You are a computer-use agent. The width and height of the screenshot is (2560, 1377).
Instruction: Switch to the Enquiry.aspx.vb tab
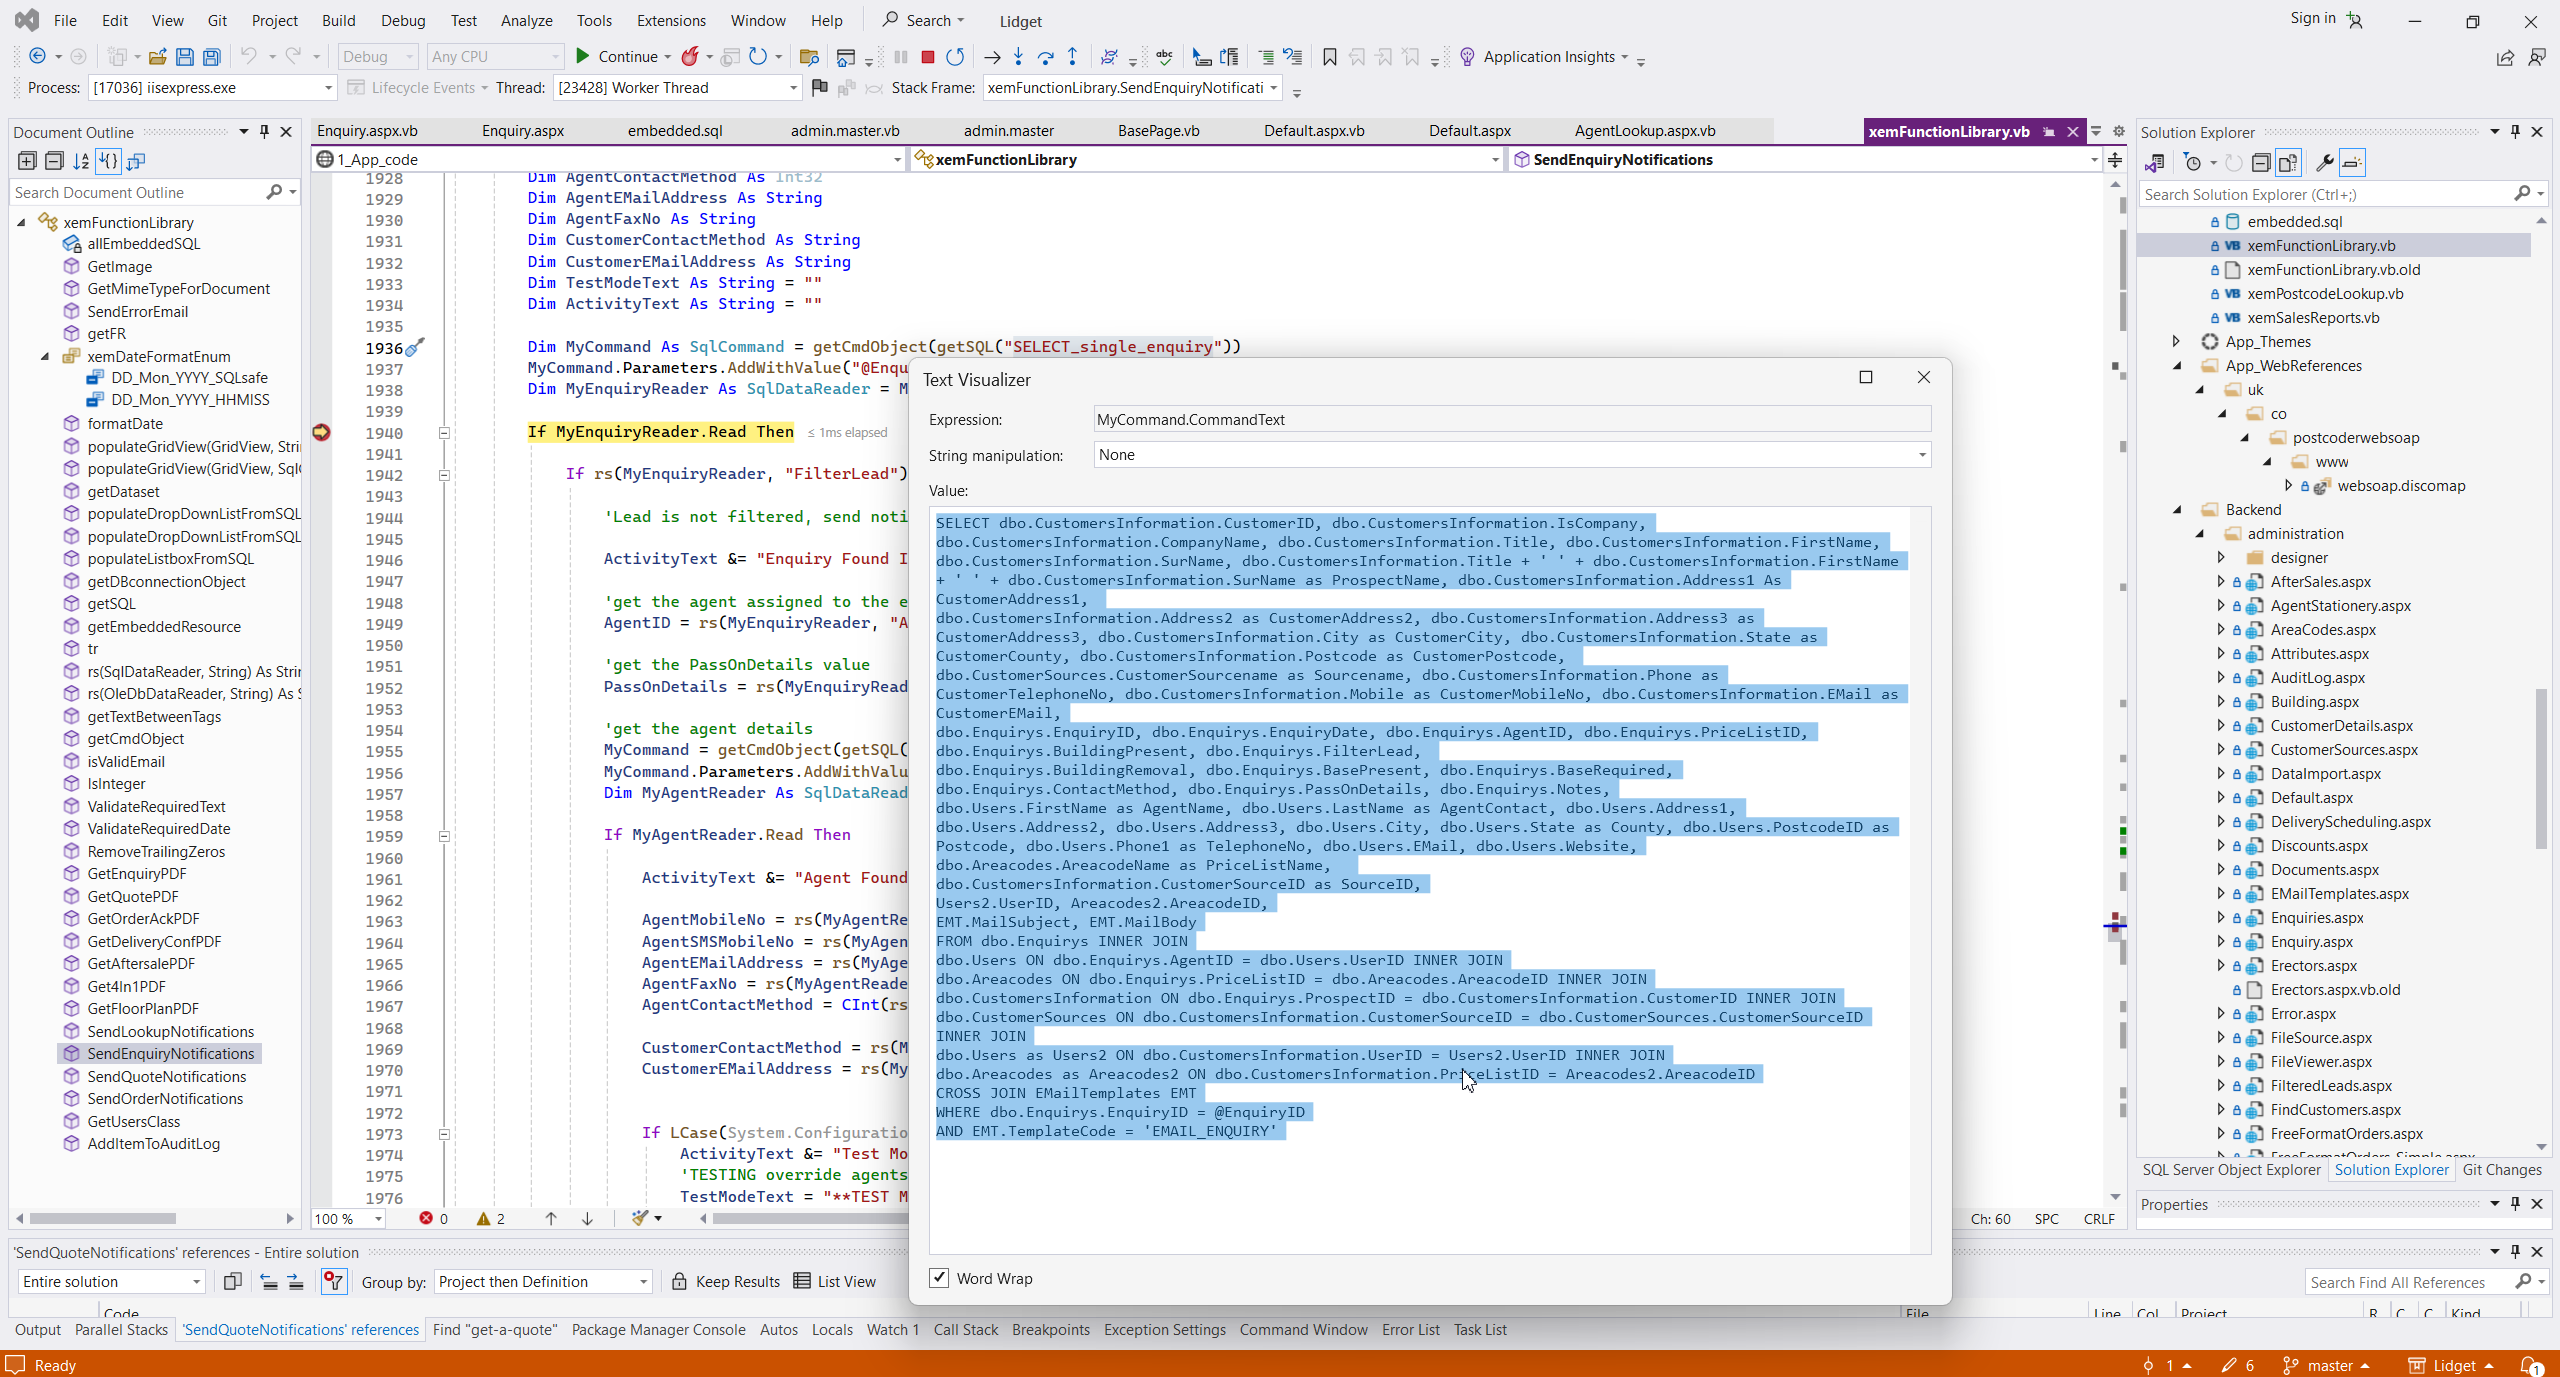[x=367, y=131]
